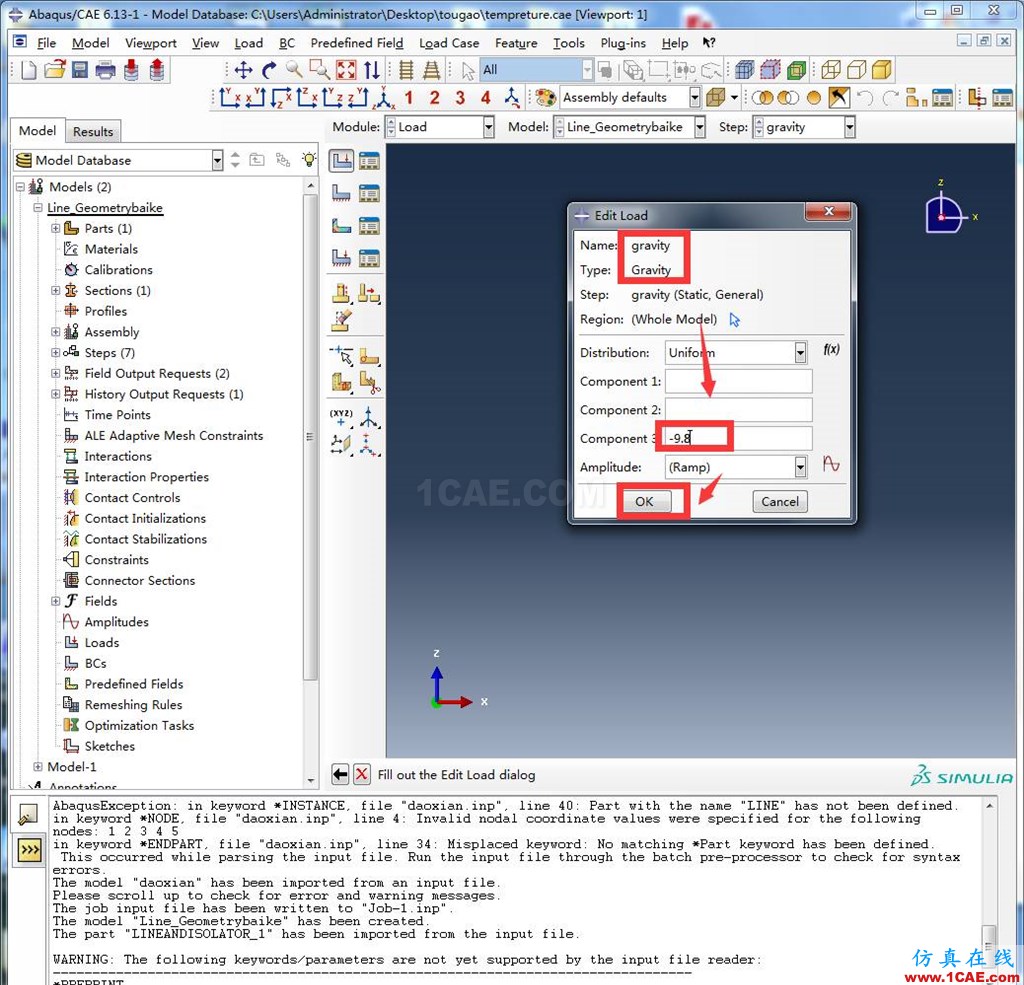Print the viewport
This screenshot has height=985, width=1024.
click(105, 70)
